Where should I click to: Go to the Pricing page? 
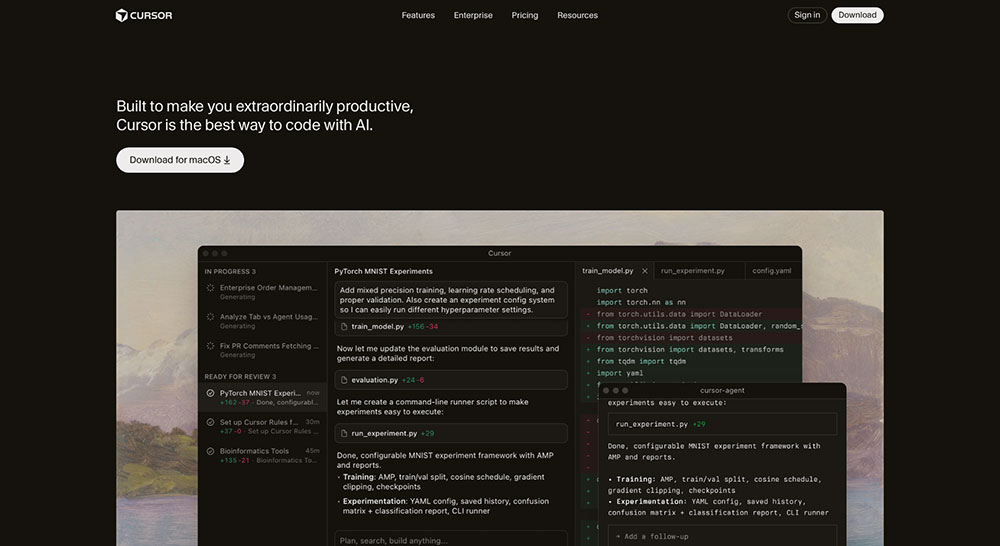pyautogui.click(x=524, y=15)
